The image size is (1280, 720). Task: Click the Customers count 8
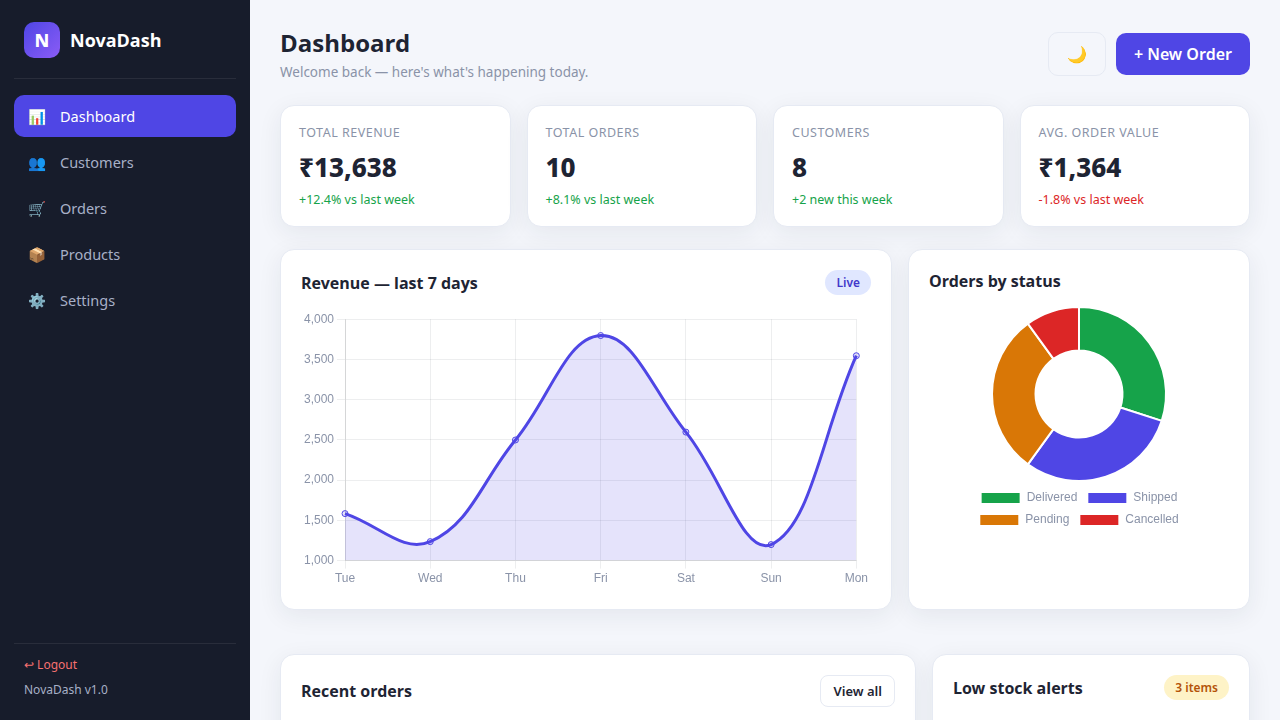(799, 167)
